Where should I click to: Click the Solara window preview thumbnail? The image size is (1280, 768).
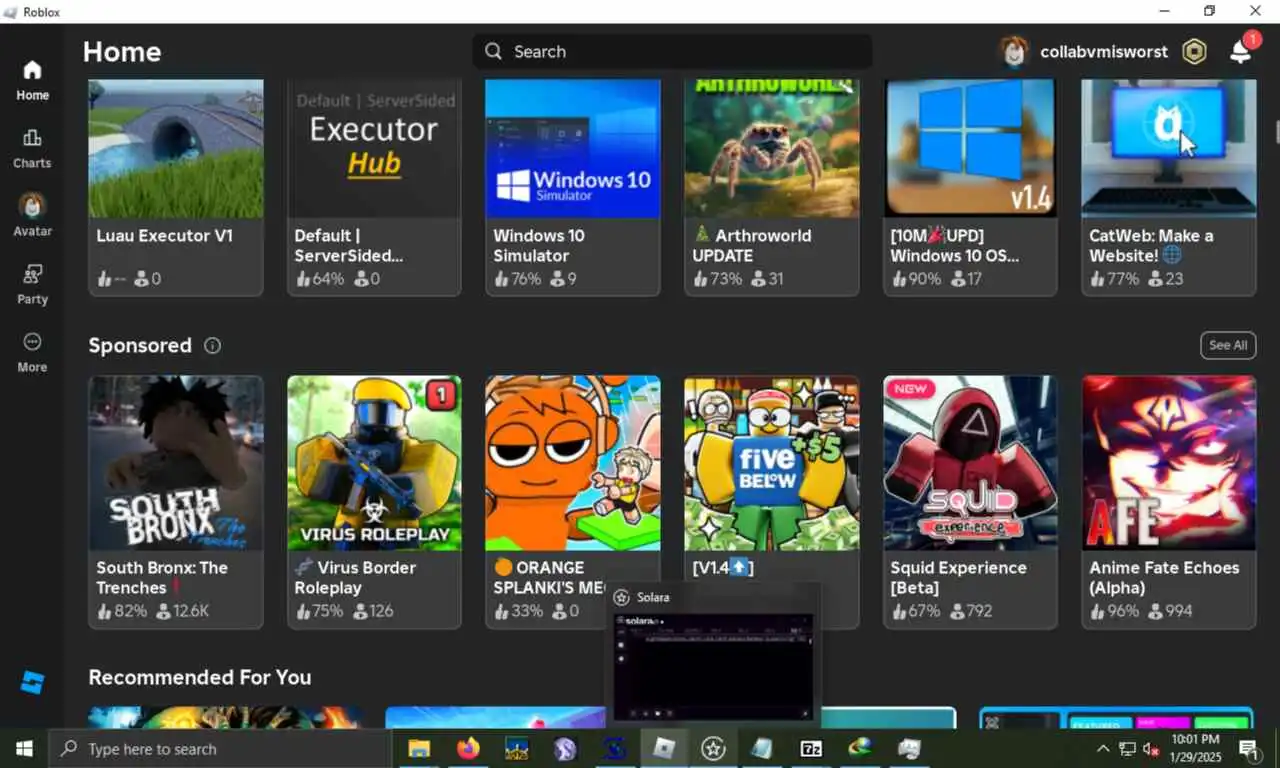tap(713, 666)
